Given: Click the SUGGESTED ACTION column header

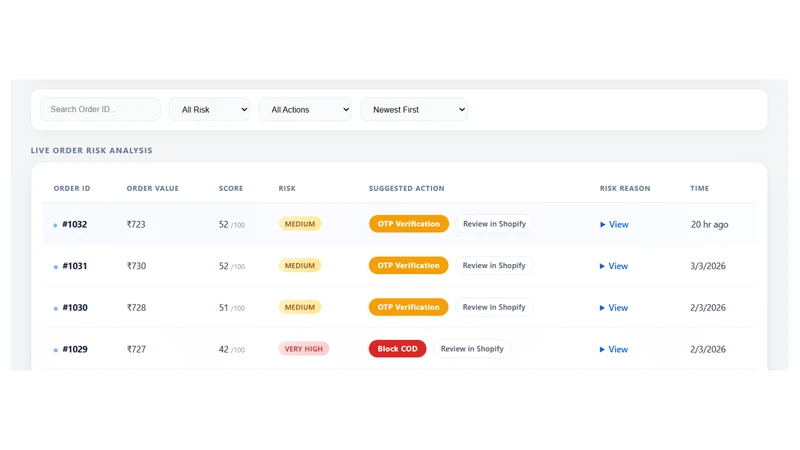Looking at the screenshot, I should (x=407, y=188).
